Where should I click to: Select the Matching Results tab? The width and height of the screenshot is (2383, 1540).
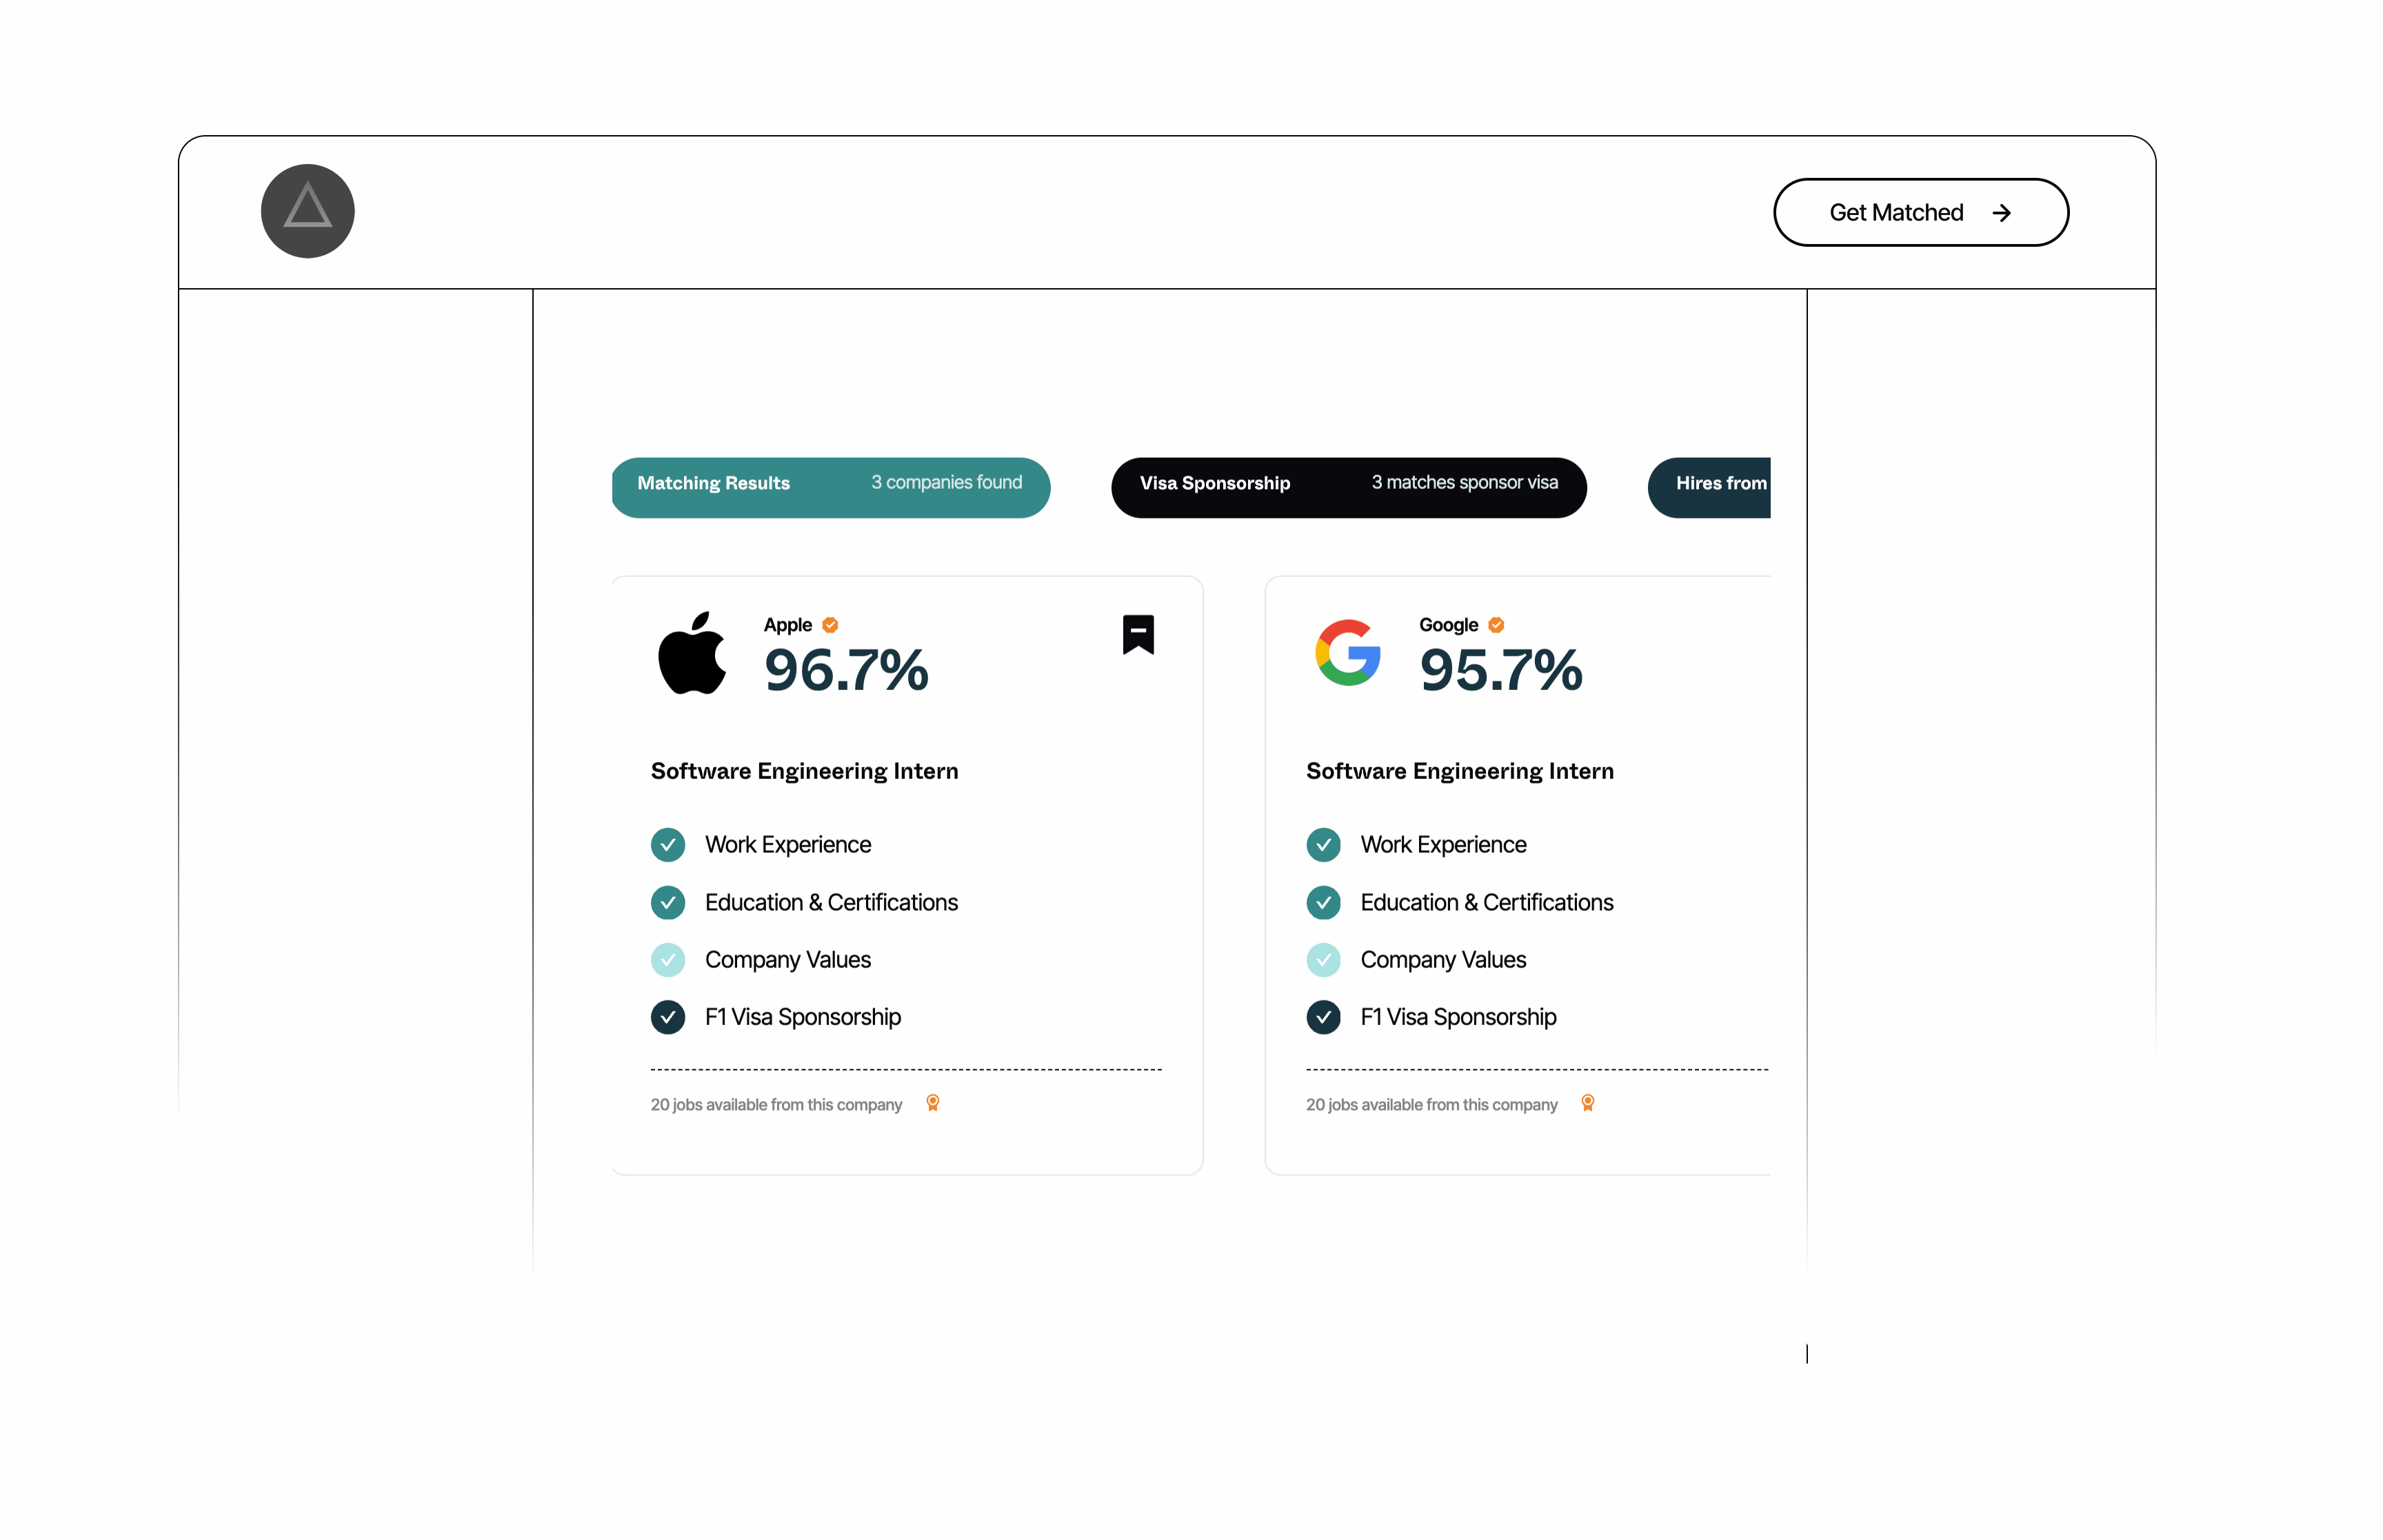point(831,488)
